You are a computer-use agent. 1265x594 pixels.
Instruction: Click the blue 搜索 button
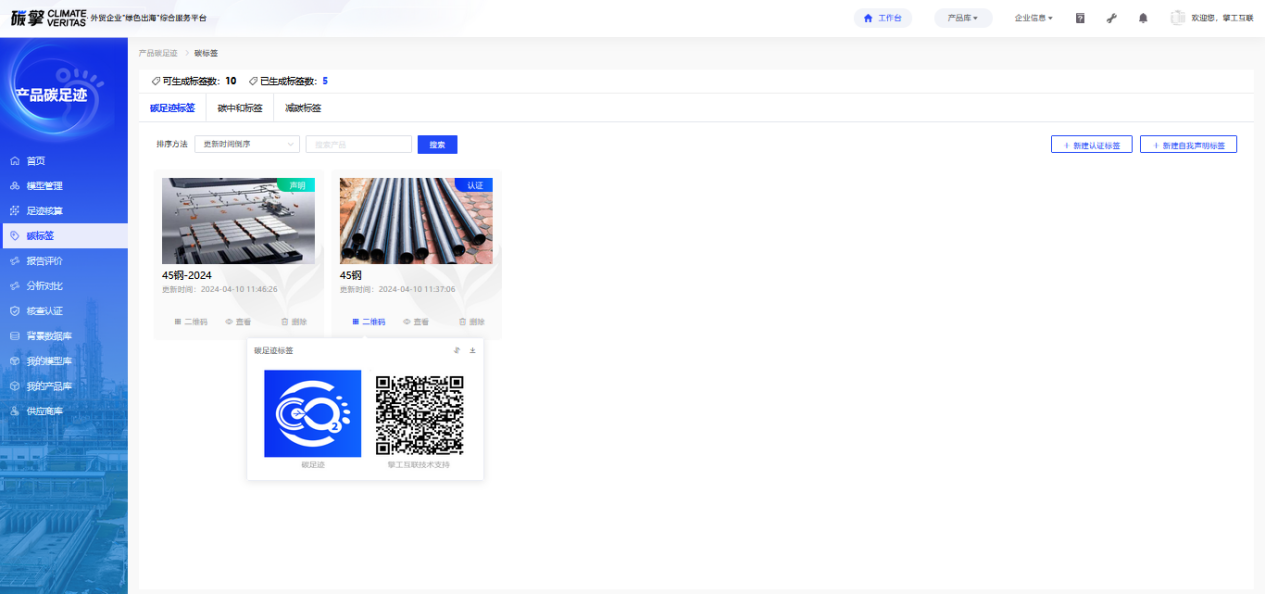tap(437, 145)
